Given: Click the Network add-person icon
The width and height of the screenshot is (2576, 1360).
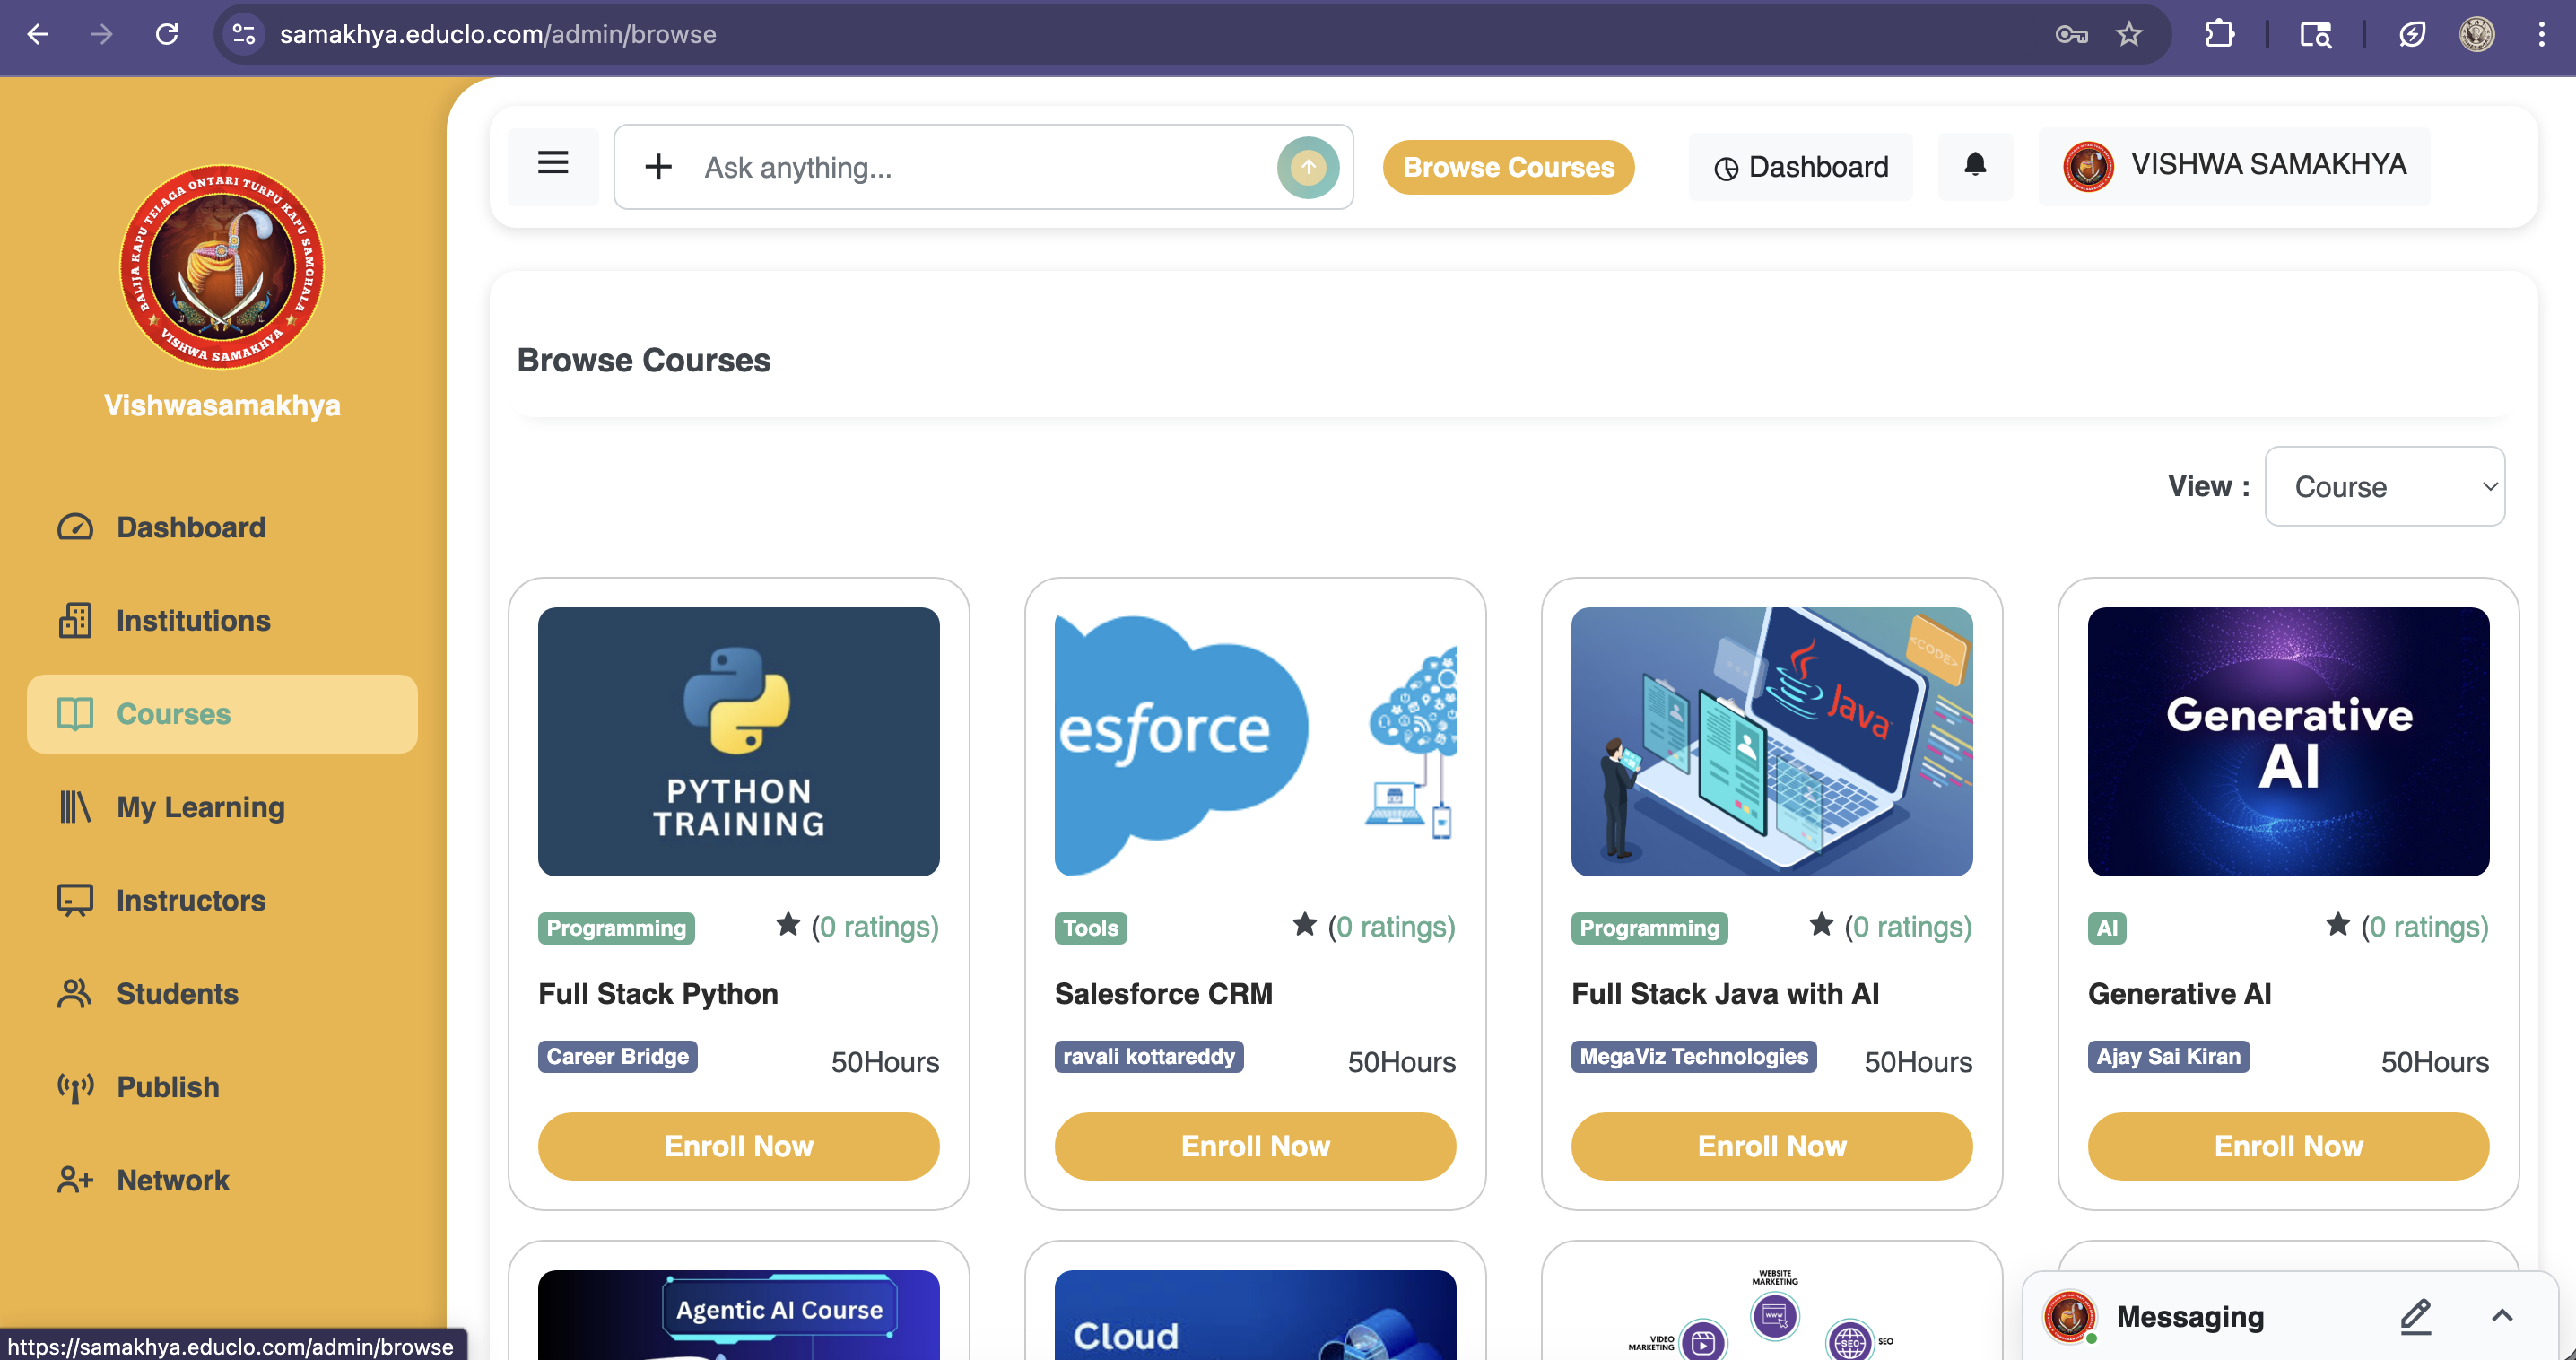Looking at the screenshot, I should (75, 1180).
